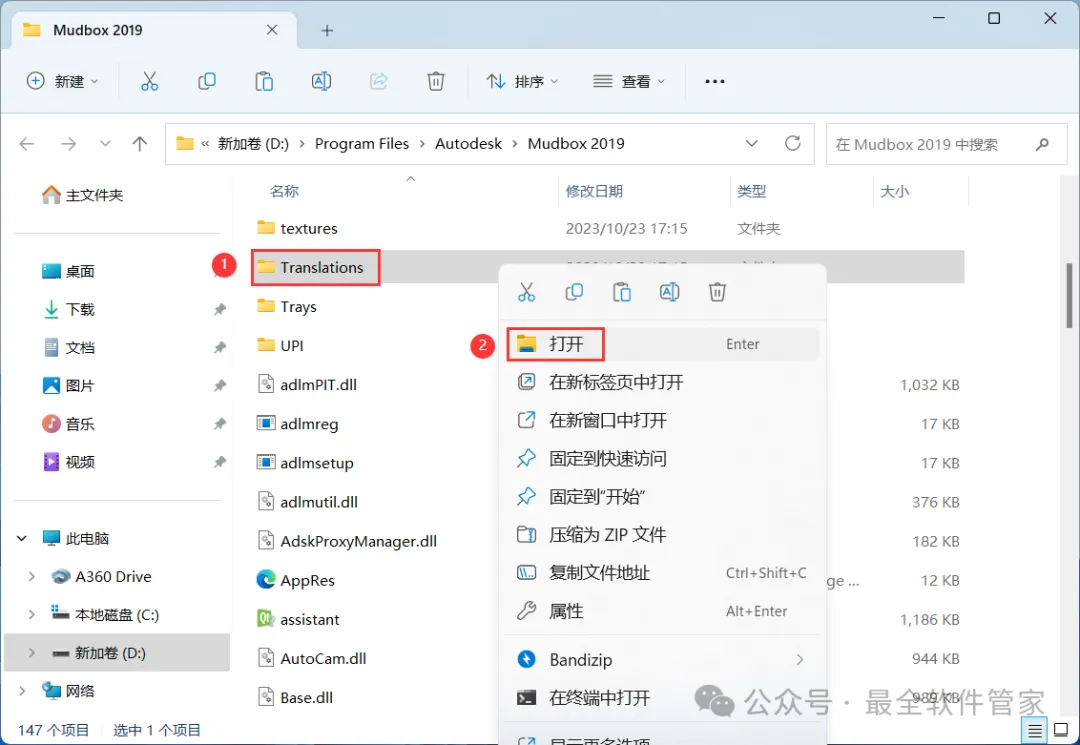Sort by the 名称 column header
This screenshot has width=1080, height=745.
tap(284, 191)
